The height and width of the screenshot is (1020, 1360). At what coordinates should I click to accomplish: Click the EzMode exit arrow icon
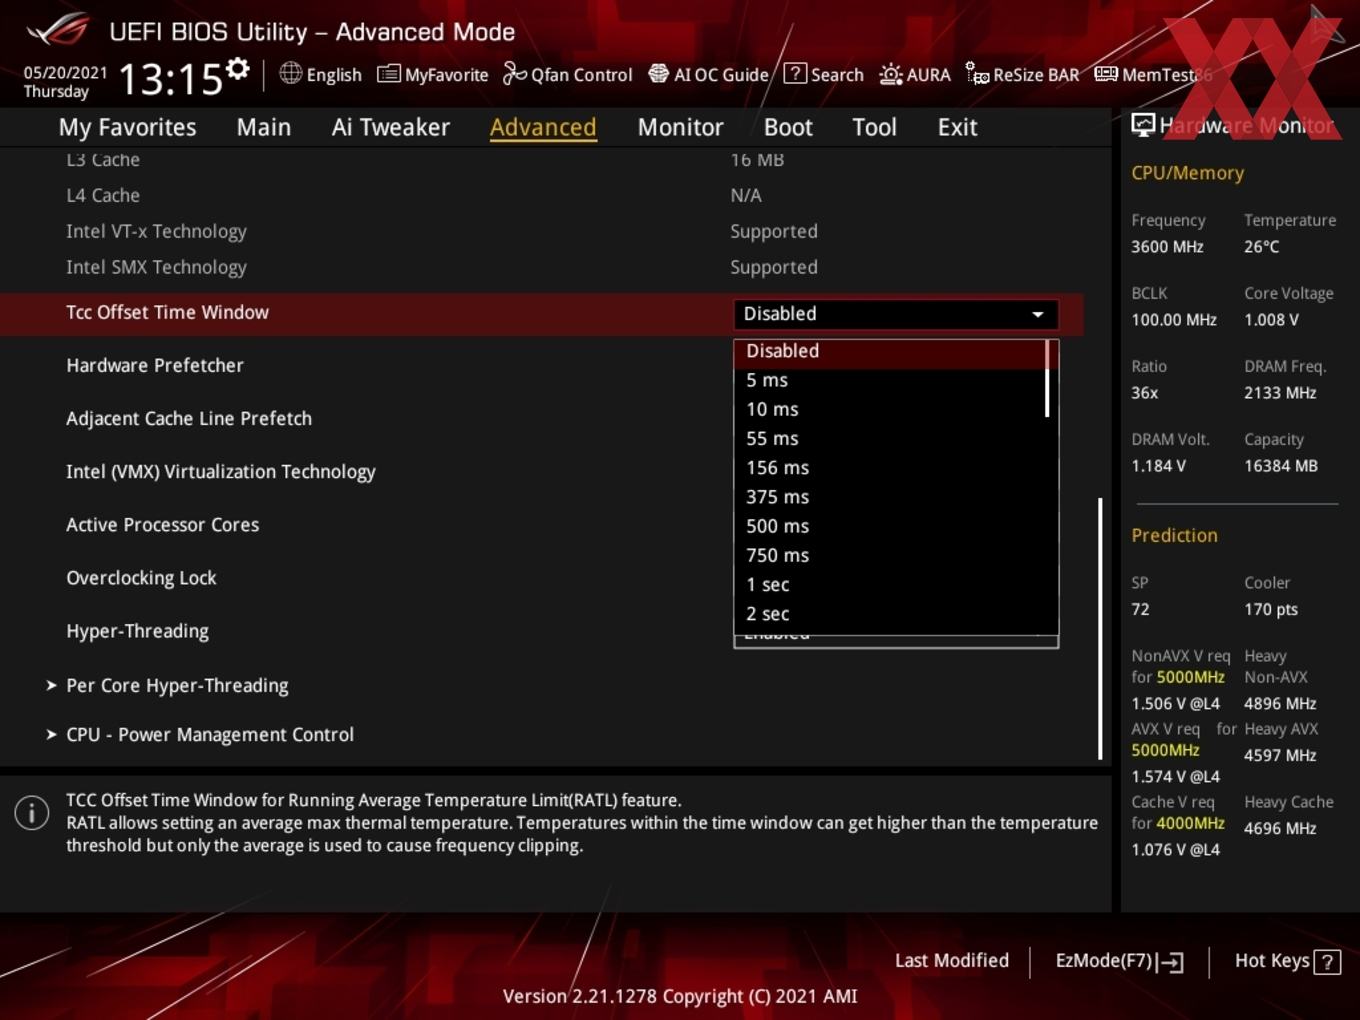[x=1170, y=962]
